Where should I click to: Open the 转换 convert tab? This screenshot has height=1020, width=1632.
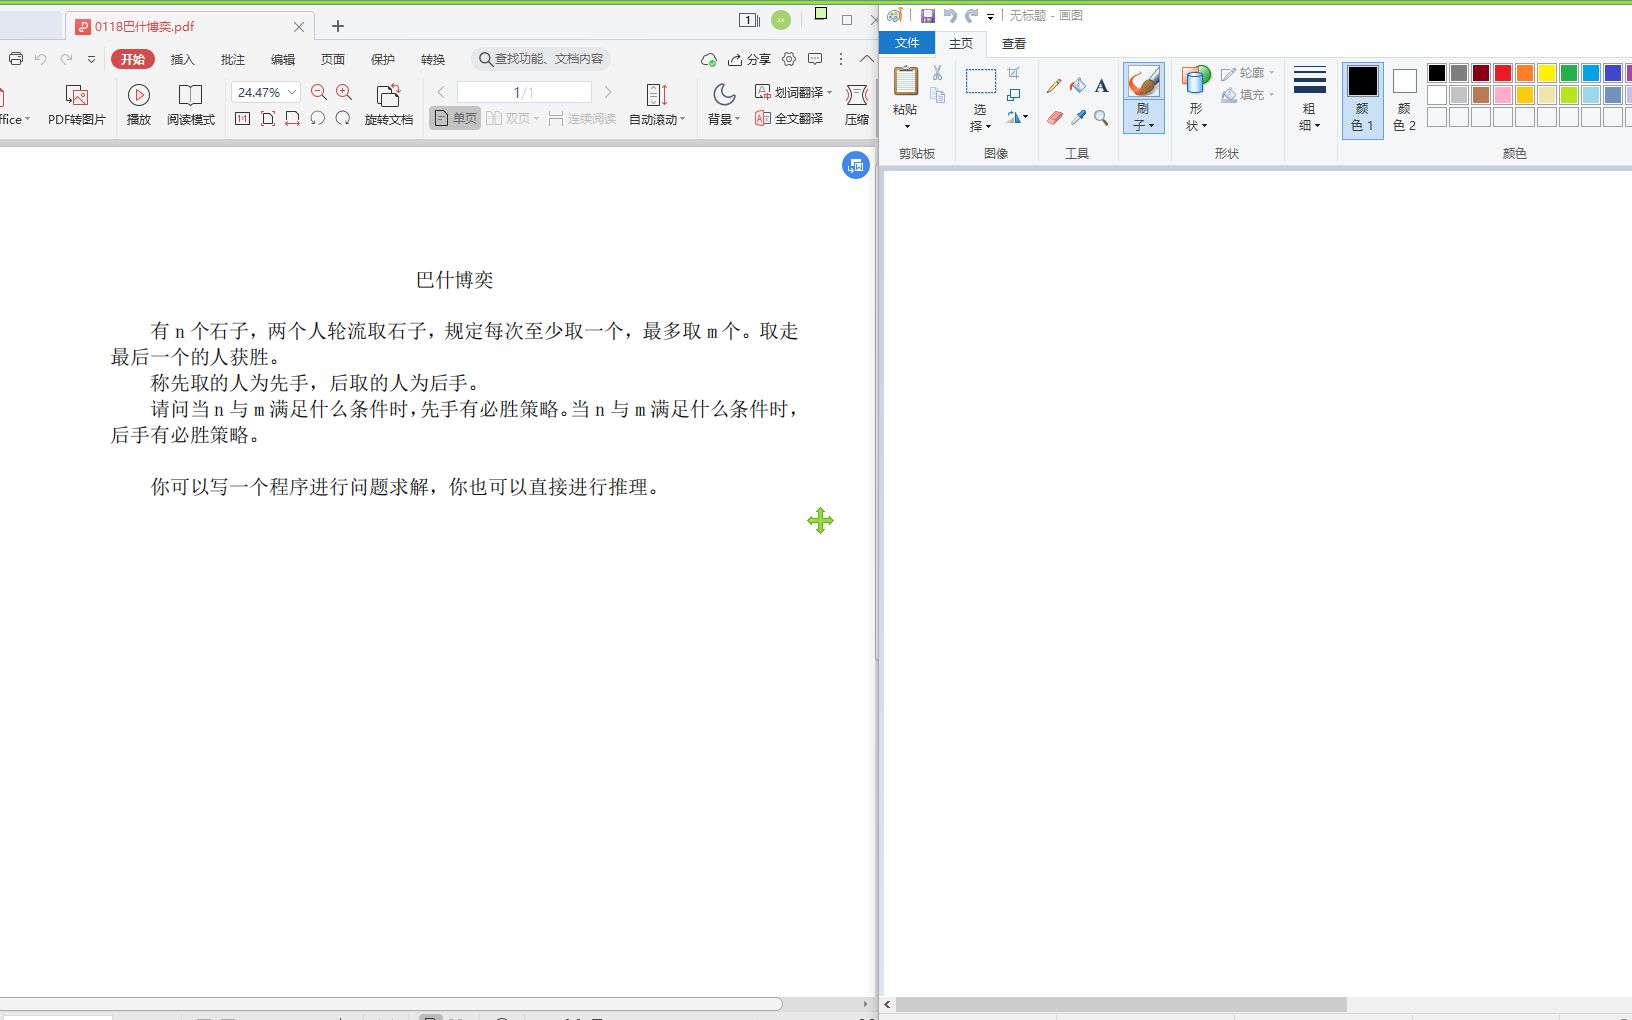tap(433, 59)
